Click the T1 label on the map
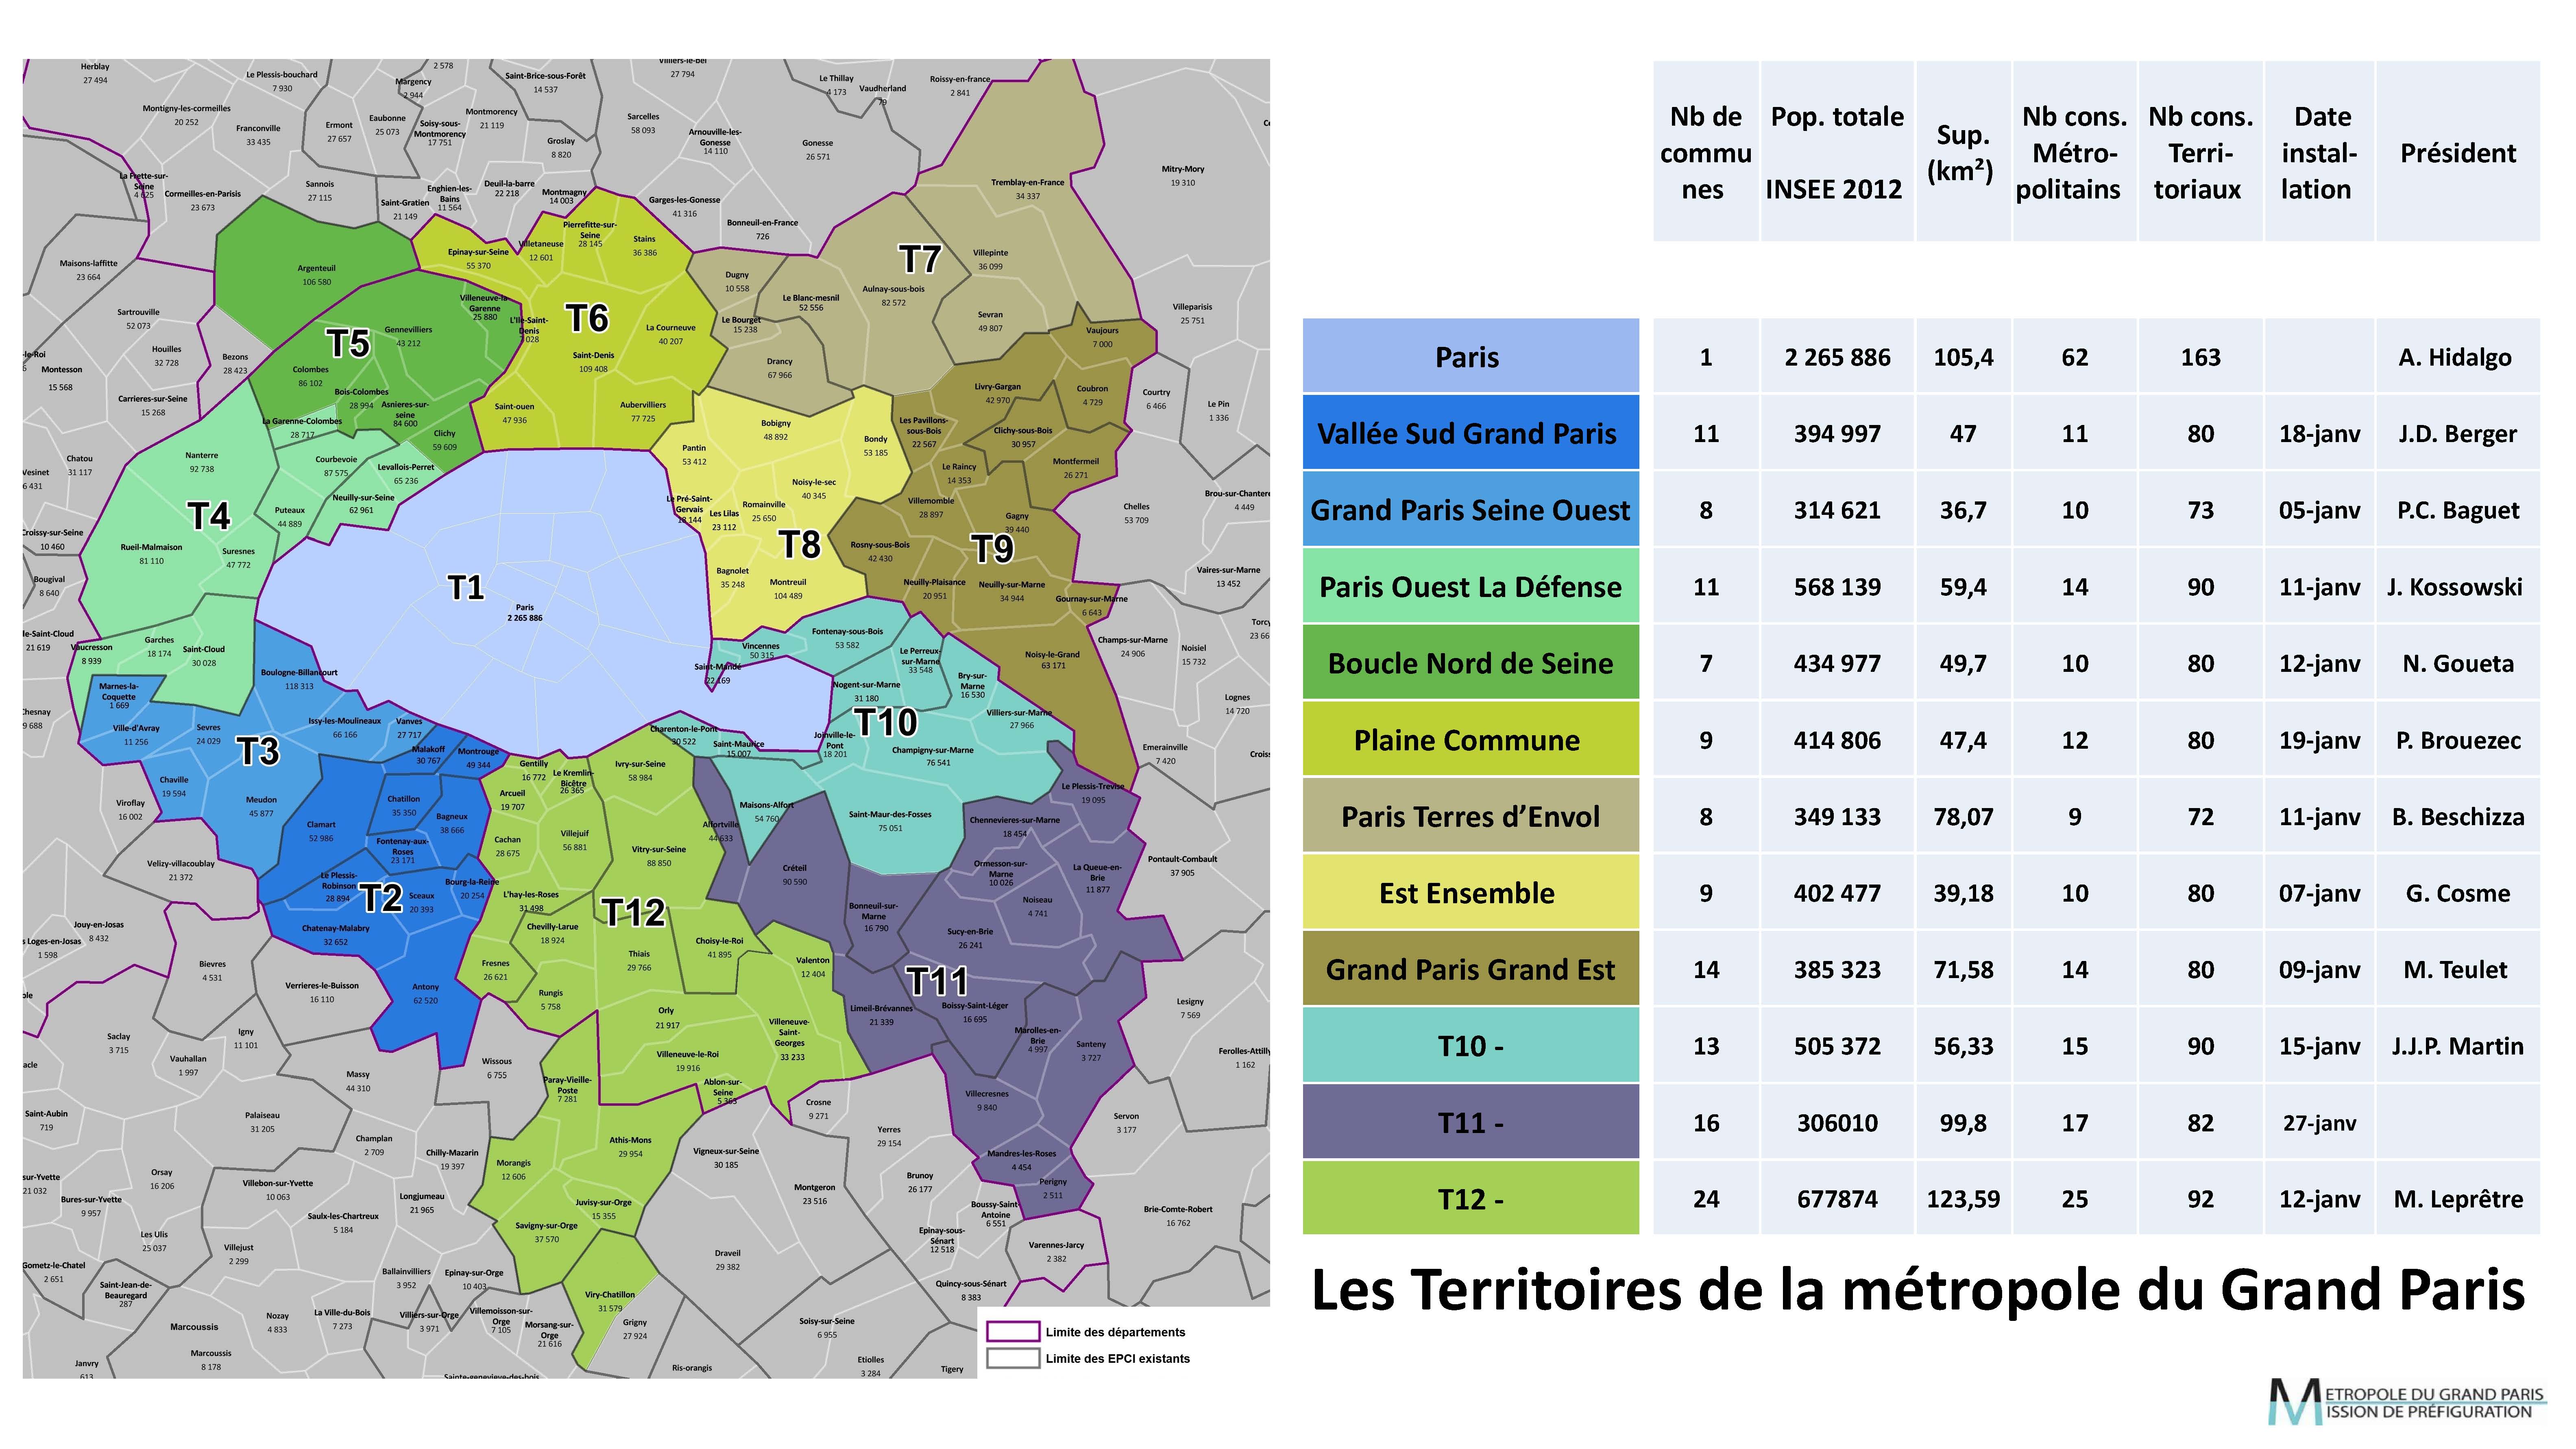 [x=466, y=587]
